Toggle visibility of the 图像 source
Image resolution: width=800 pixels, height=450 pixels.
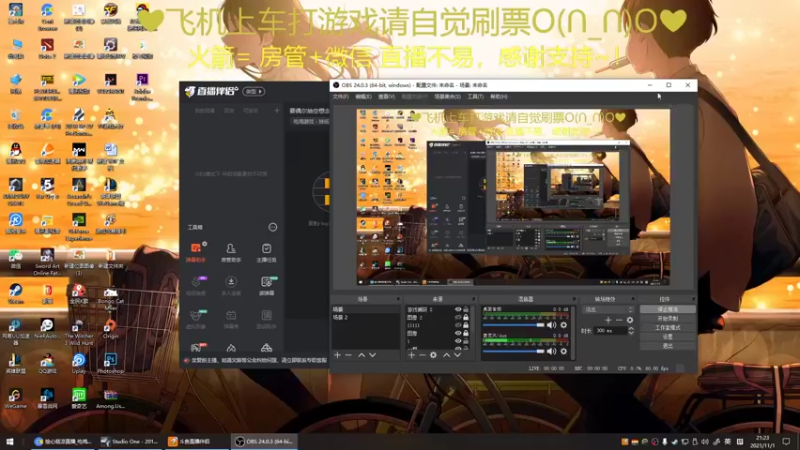(x=458, y=333)
